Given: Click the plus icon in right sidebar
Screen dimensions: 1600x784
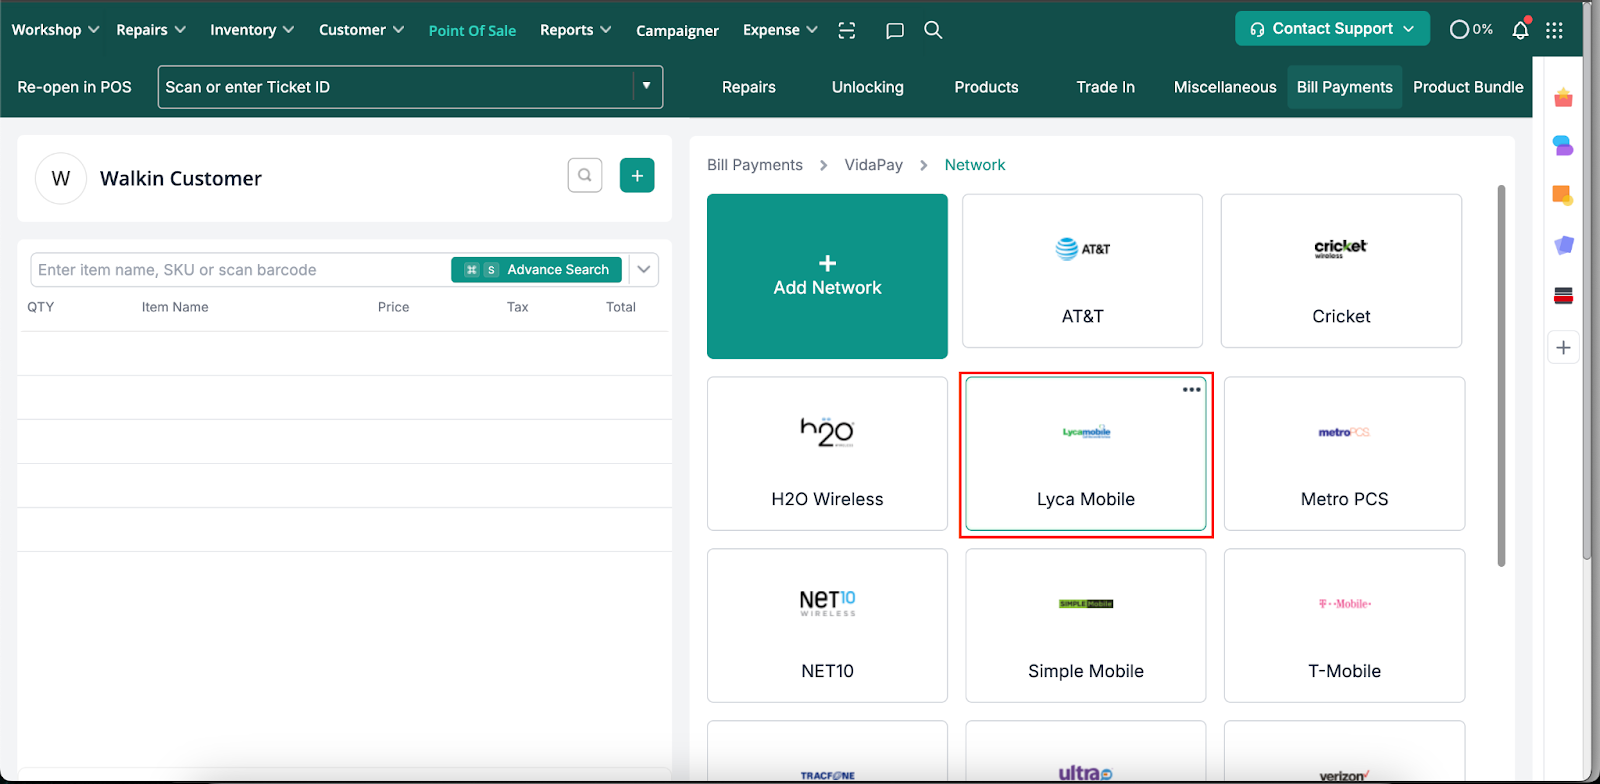Looking at the screenshot, I should tap(1564, 348).
